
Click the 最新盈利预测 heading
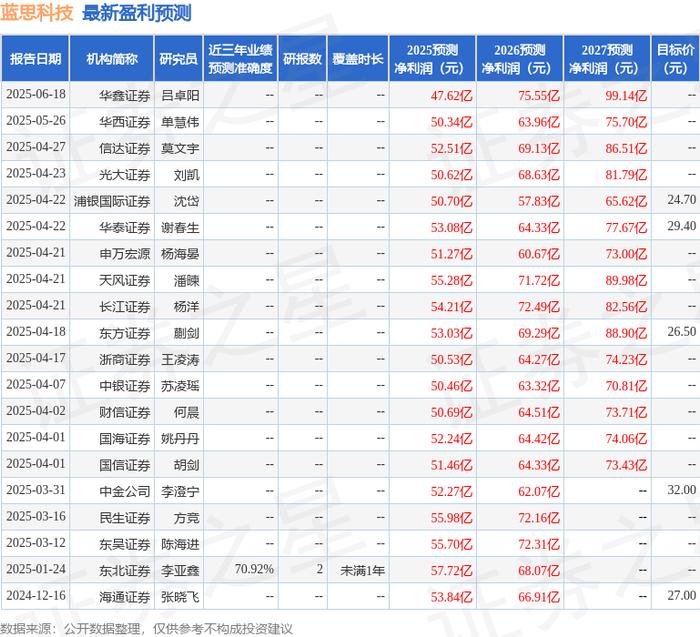(x=137, y=12)
